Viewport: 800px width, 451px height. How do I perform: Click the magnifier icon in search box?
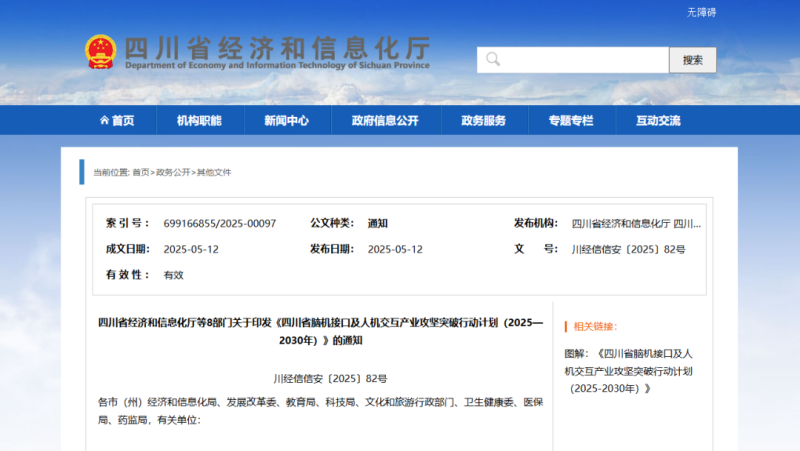492,60
